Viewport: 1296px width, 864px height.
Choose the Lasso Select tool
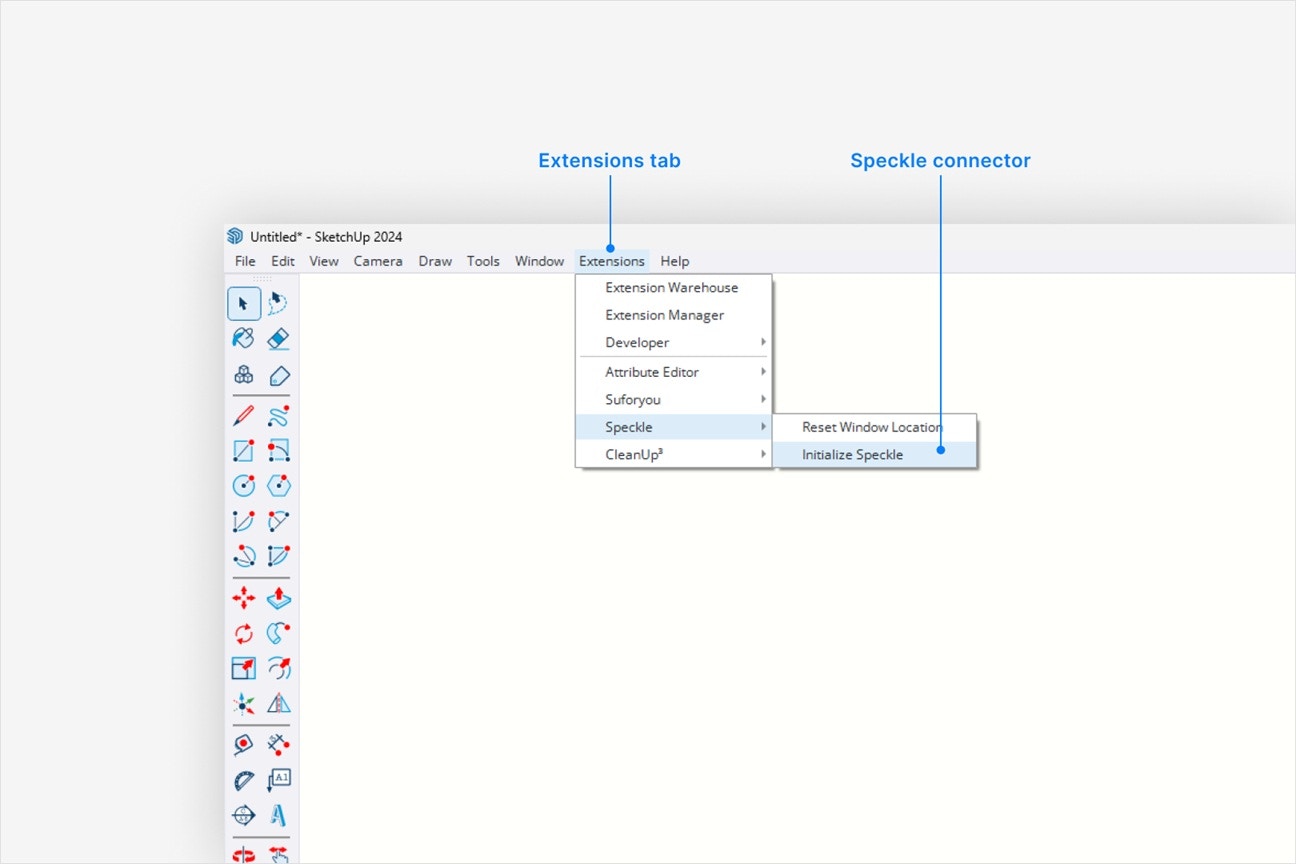click(x=279, y=304)
